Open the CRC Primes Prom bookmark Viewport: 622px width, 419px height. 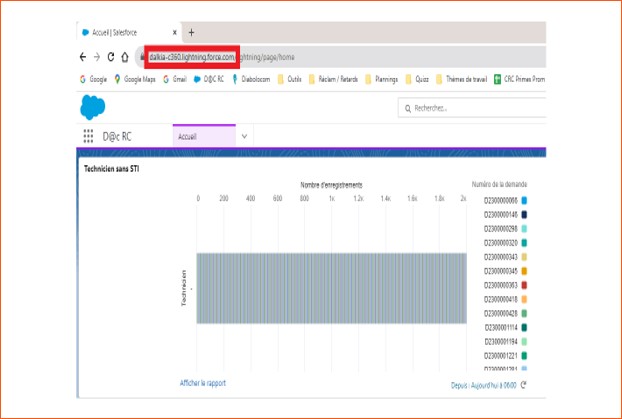(x=519, y=79)
